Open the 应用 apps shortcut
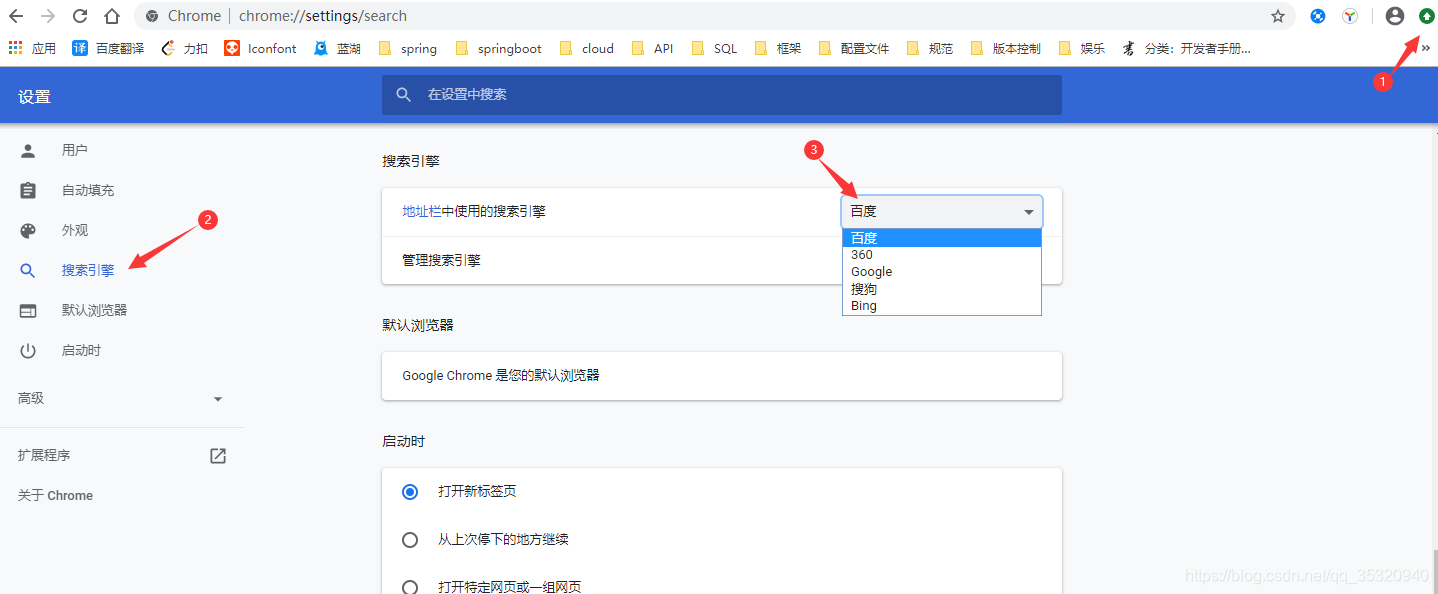1438x594 pixels. (x=32, y=48)
